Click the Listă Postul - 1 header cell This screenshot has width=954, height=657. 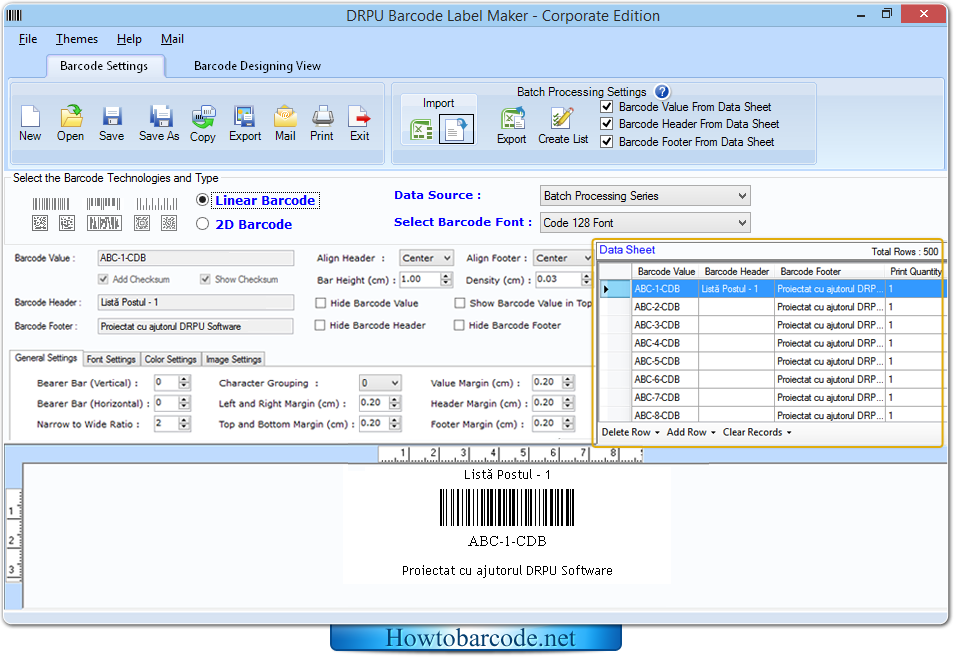736,289
